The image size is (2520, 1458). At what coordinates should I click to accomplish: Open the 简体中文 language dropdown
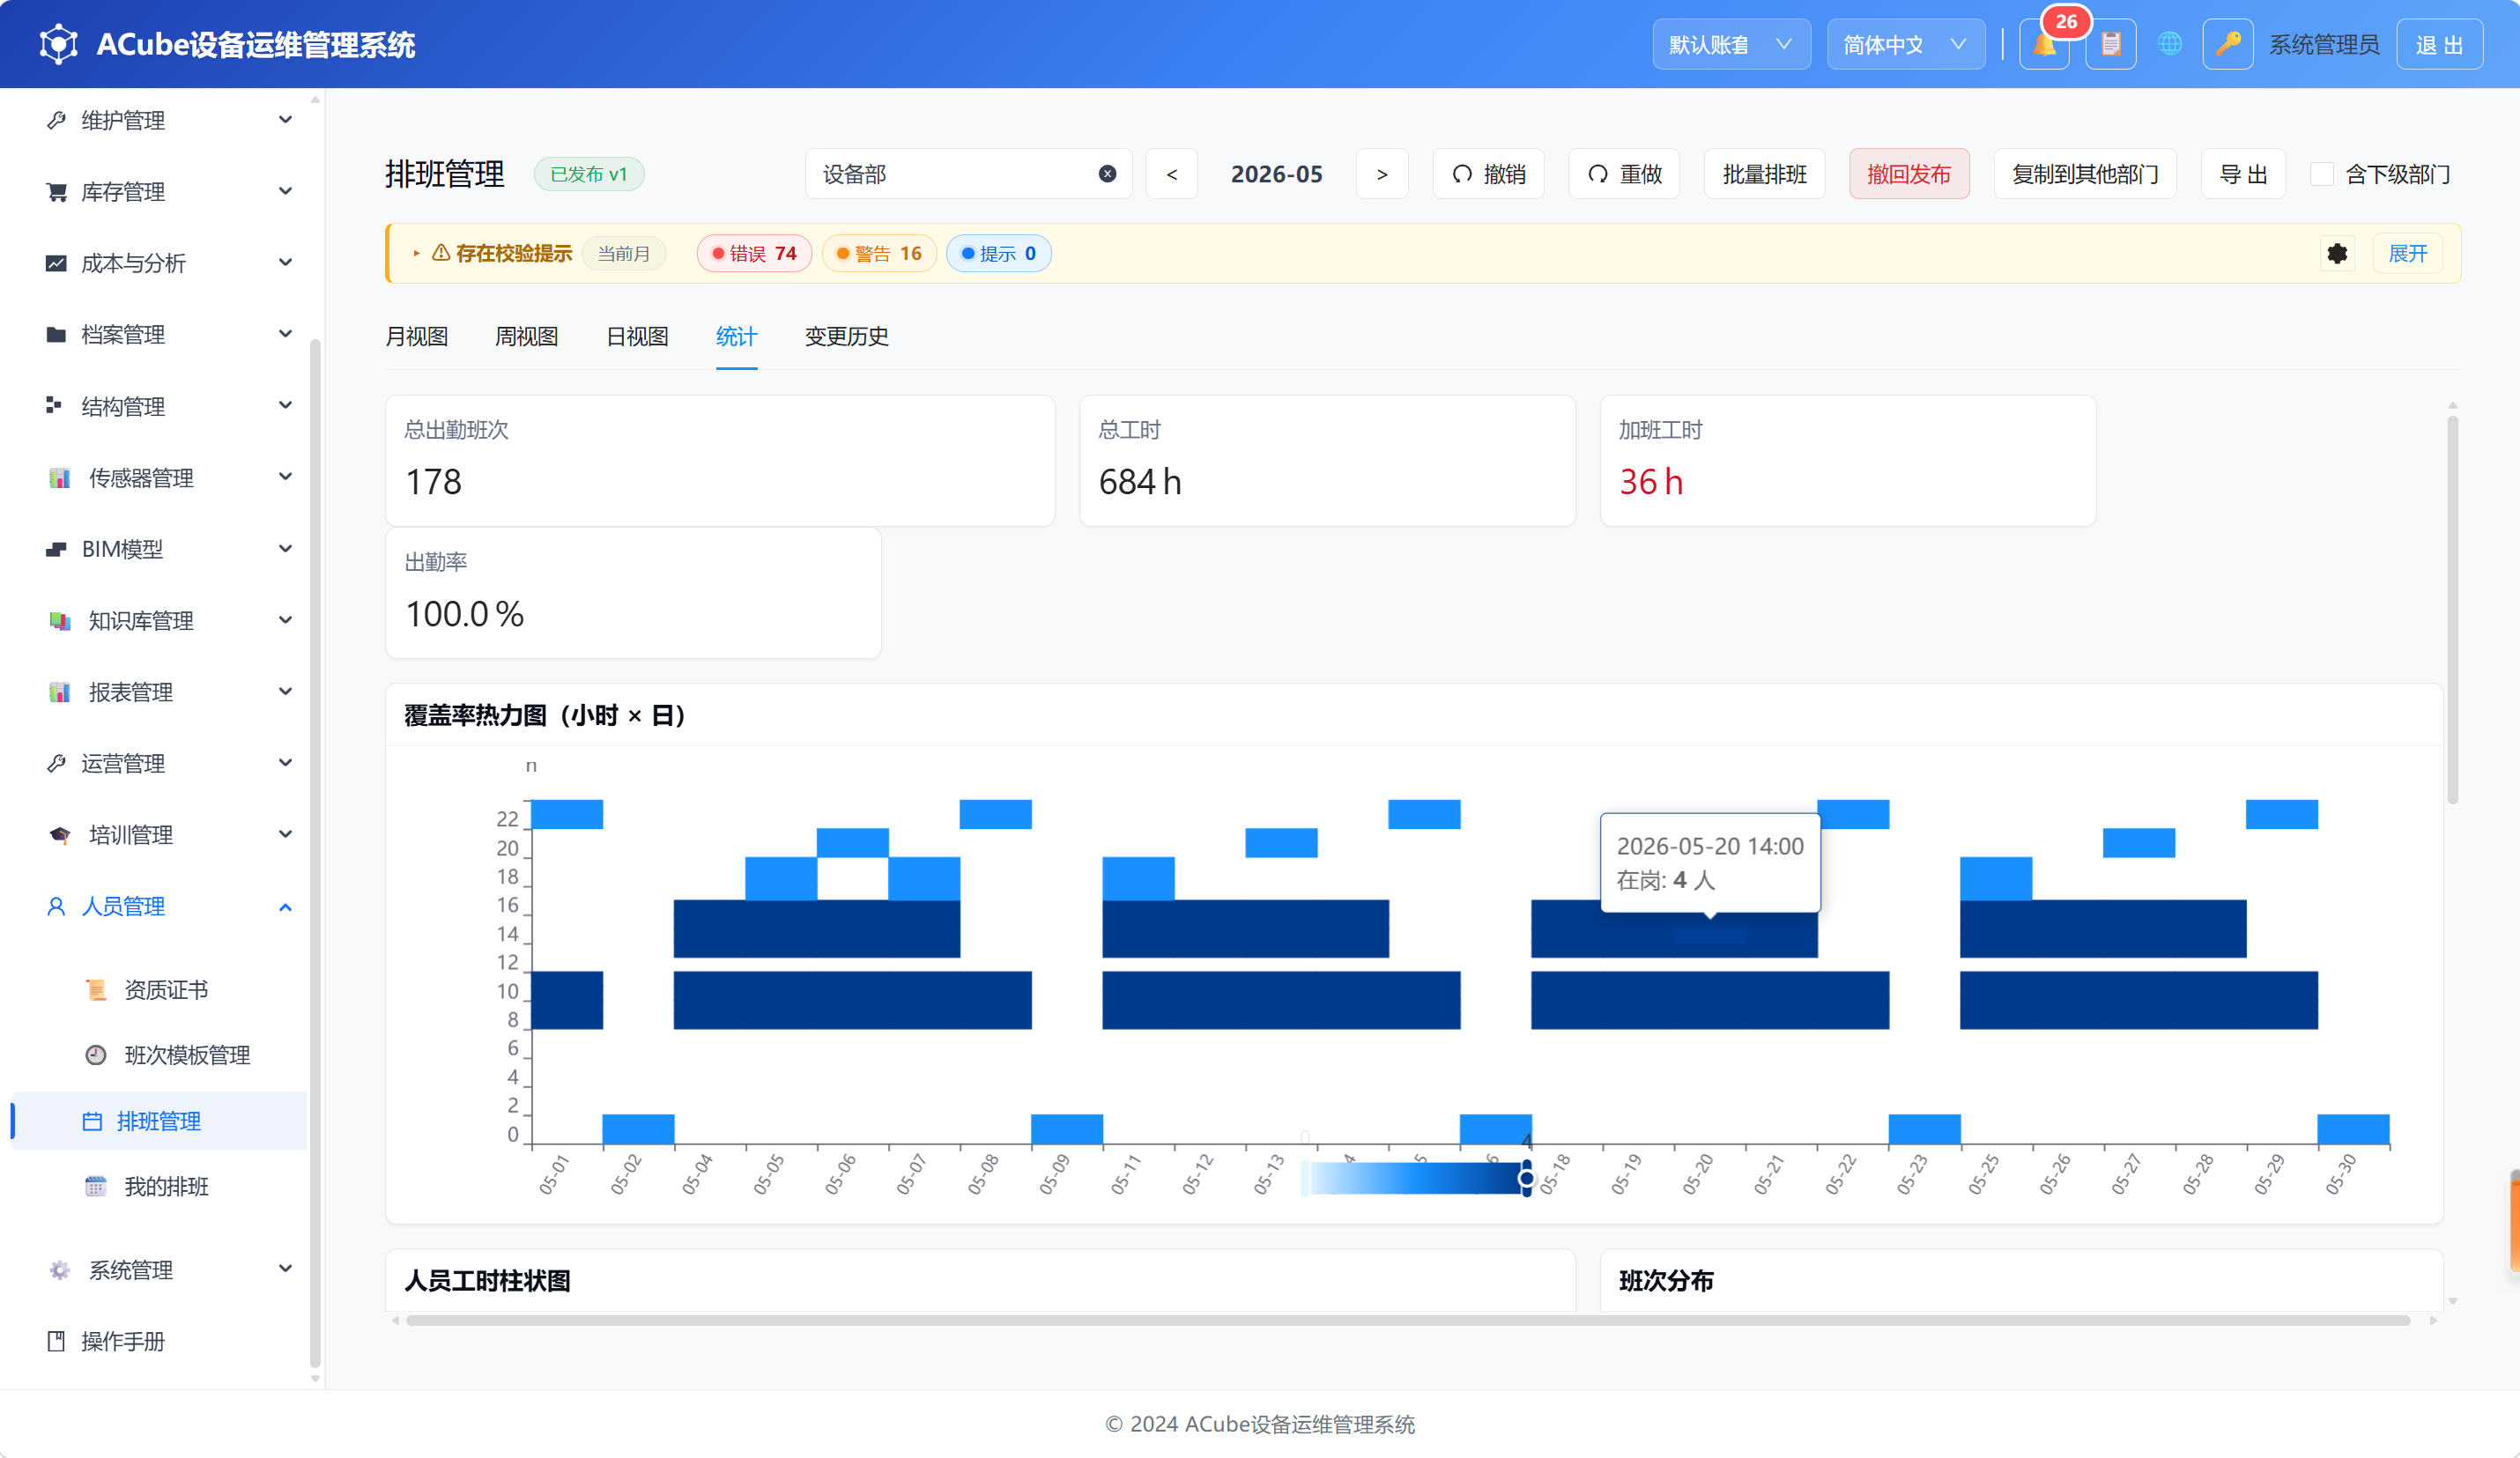pyautogui.click(x=1905, y=44)
